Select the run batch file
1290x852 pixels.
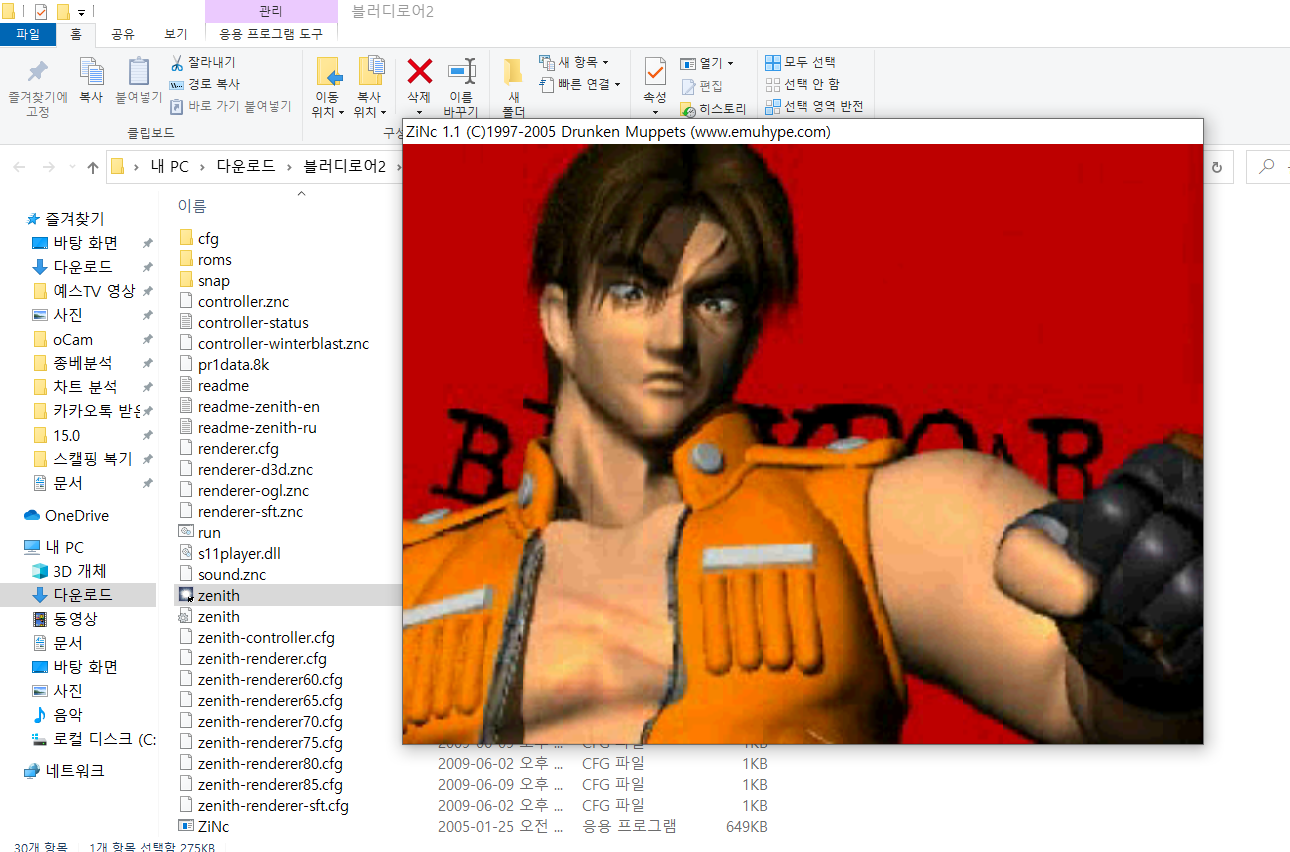click(x=209, y=532)
